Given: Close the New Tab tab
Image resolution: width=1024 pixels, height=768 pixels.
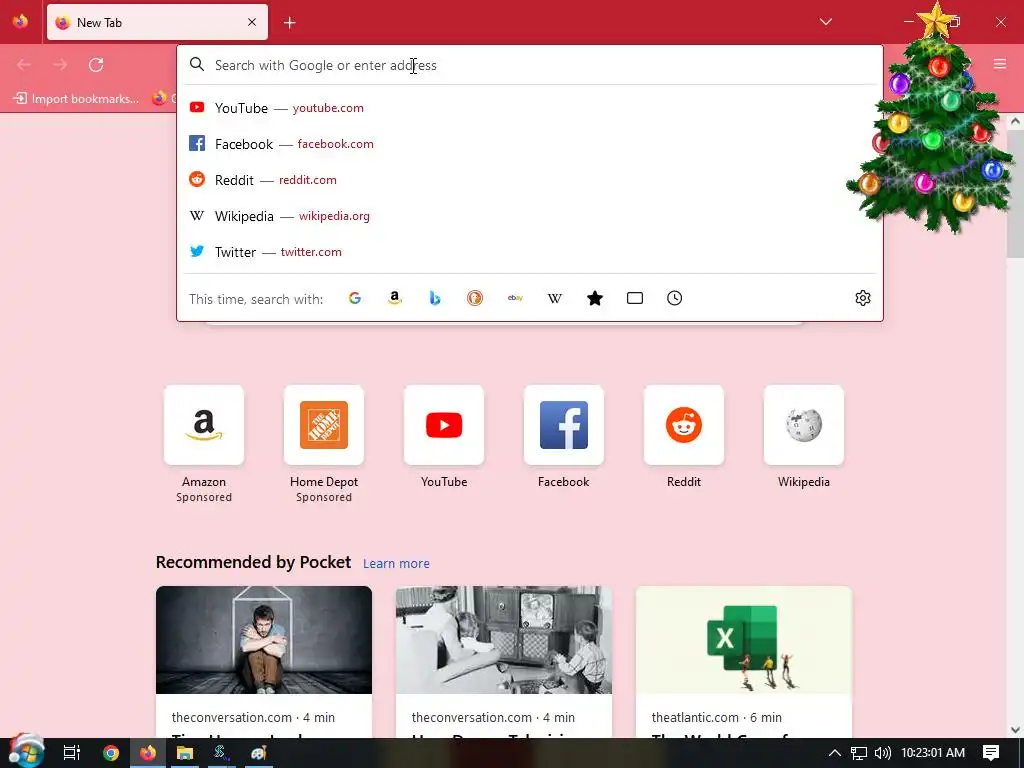Looking at the screenshot, I should 252,22.
